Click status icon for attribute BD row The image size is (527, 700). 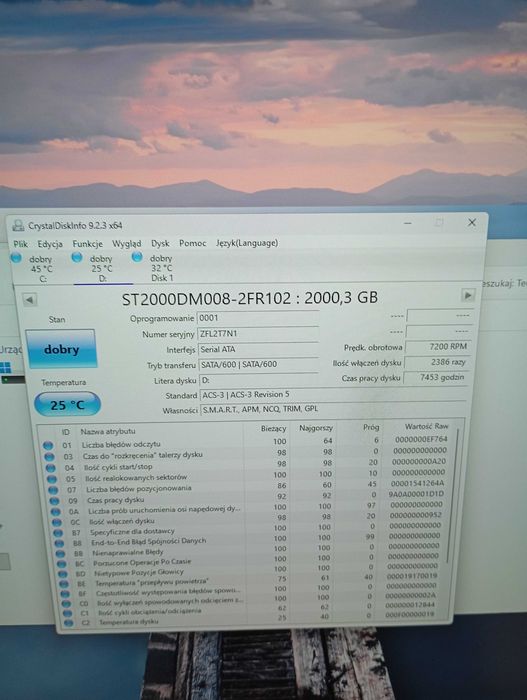click(x=63, y=574)
